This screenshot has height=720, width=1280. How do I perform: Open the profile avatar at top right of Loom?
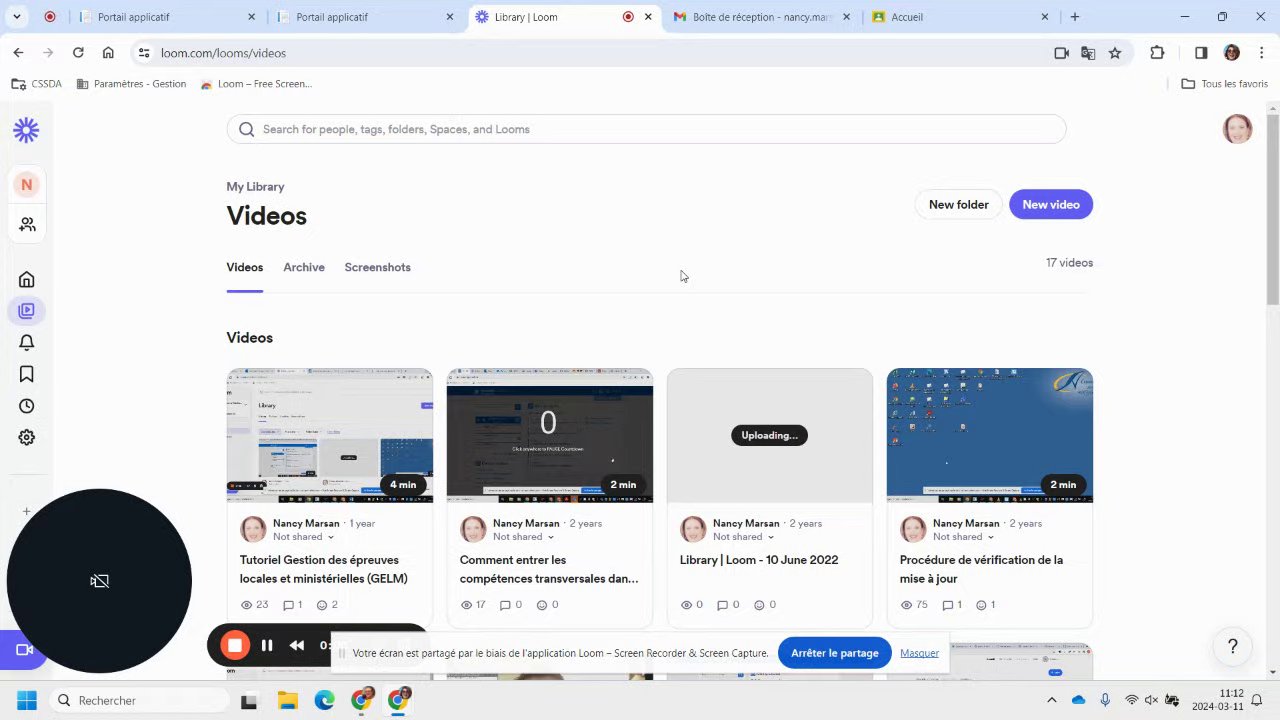pyautogui.click(x=1238, y=129)
